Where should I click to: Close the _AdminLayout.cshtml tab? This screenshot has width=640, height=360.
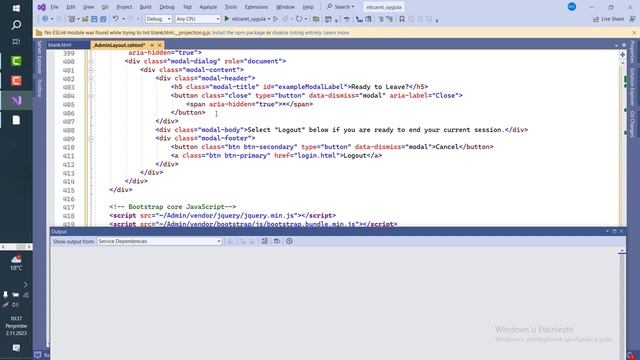click(x=160, y=45)
